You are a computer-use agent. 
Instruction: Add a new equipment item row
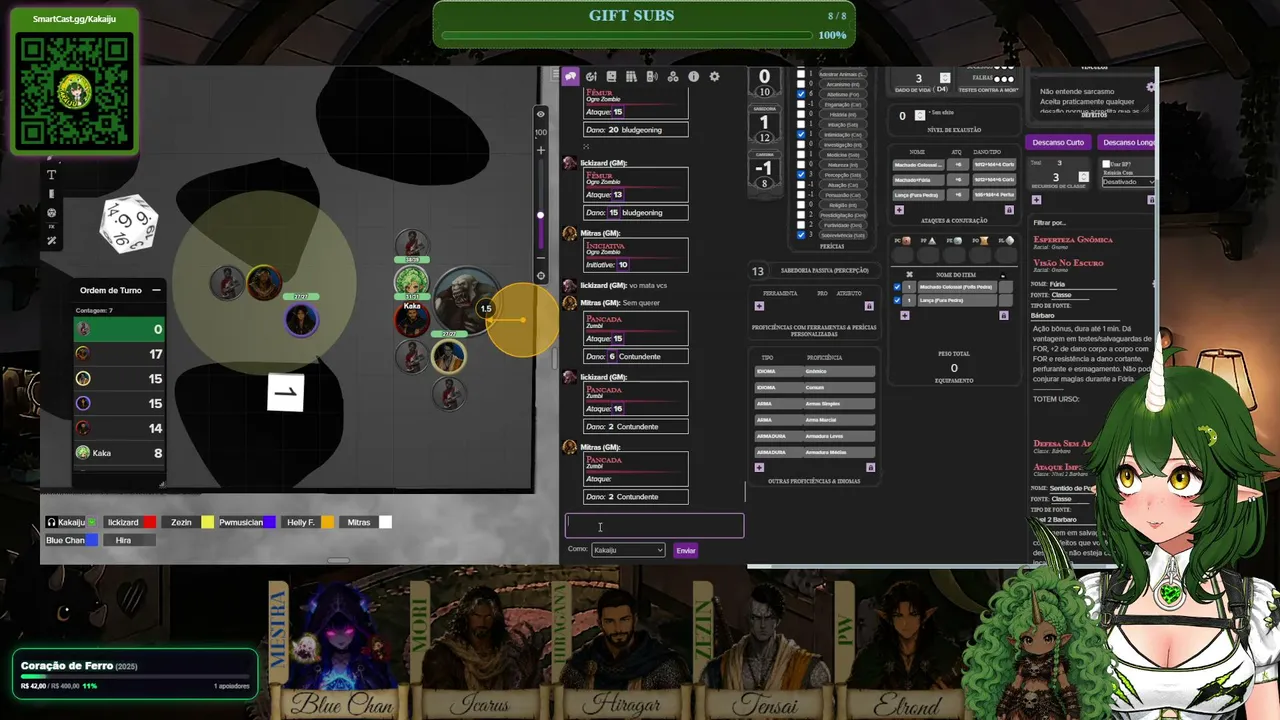coord(905,315)
